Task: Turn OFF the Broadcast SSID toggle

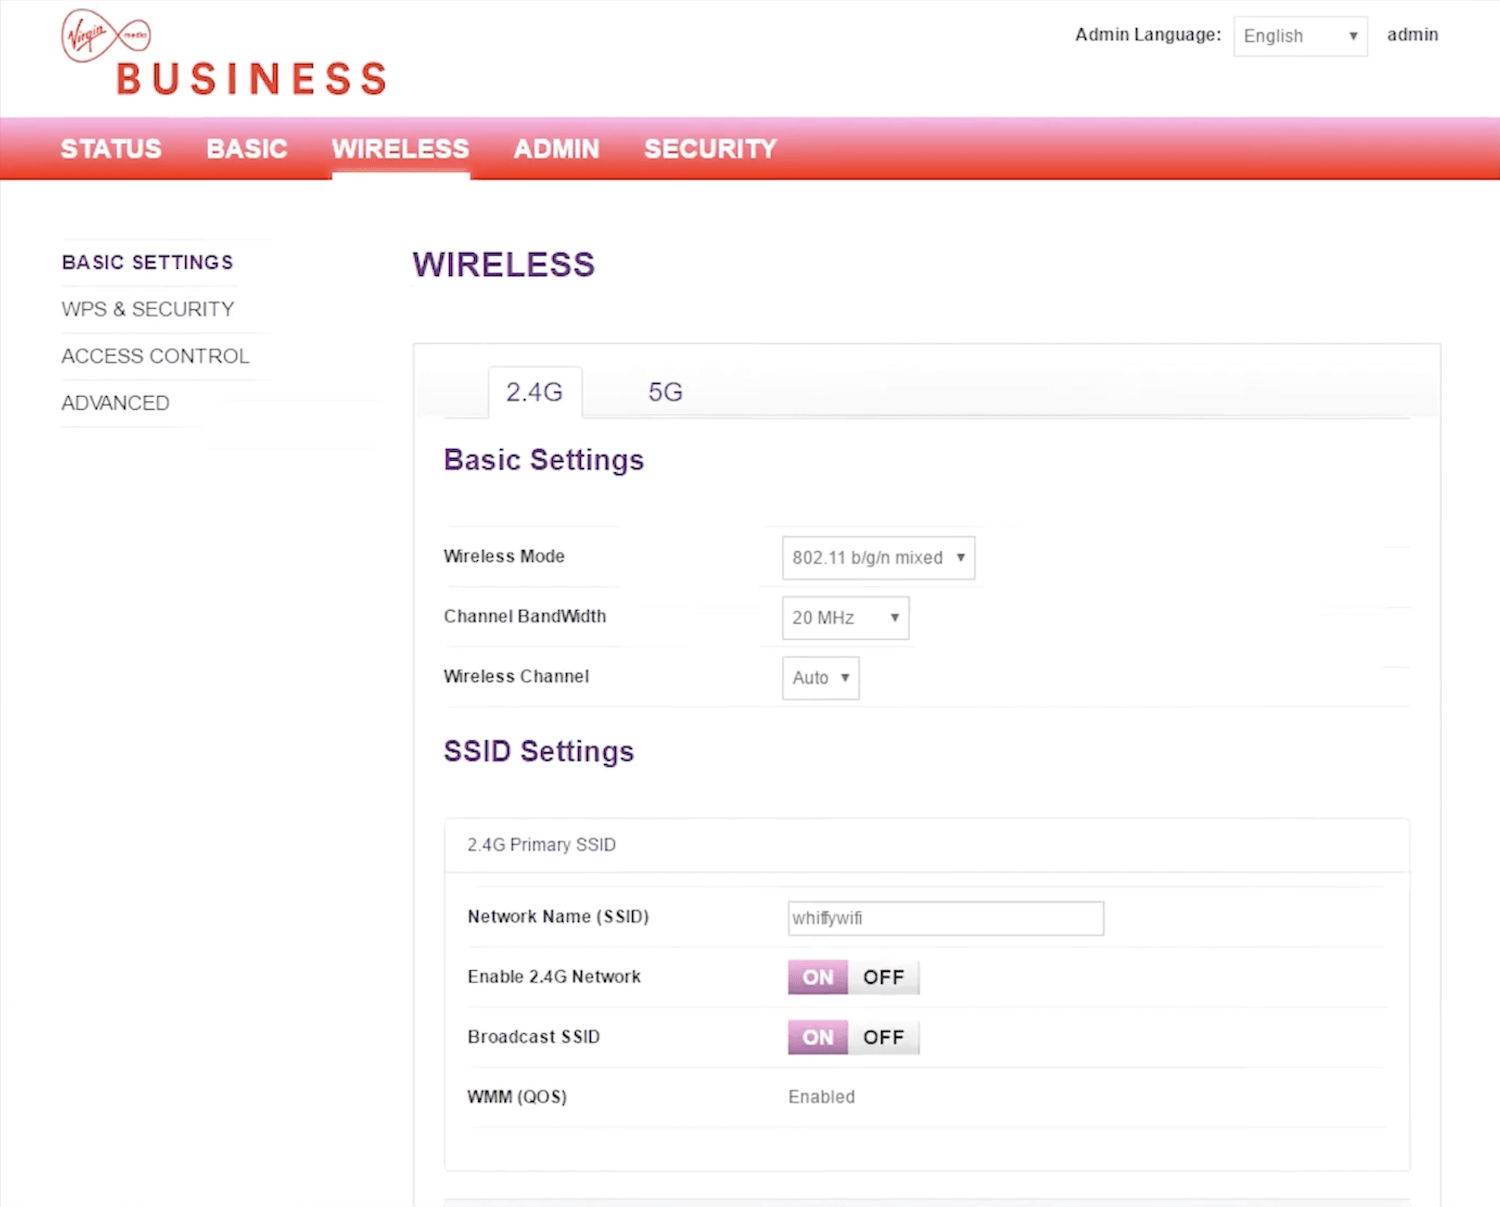Action: click(x=883, y=1037)
